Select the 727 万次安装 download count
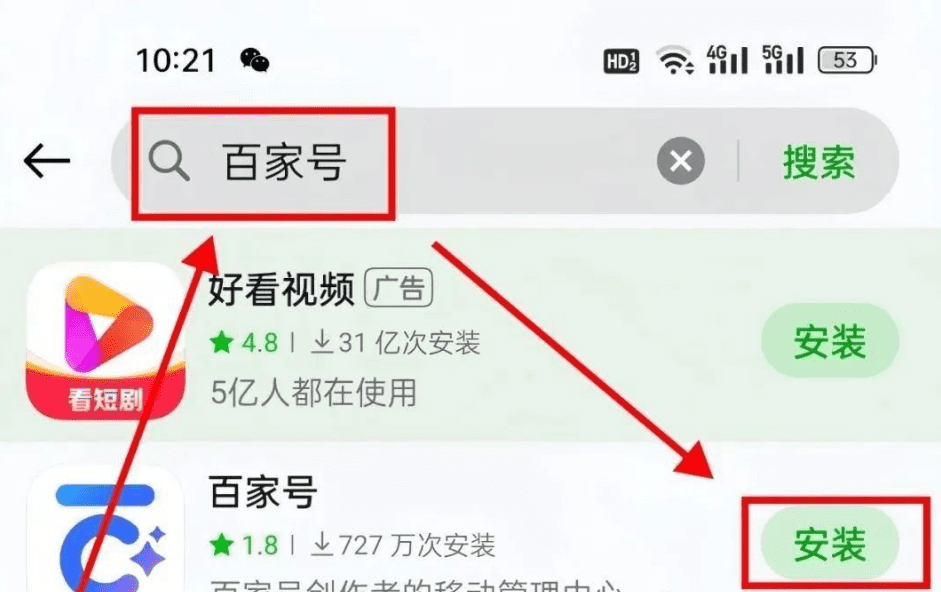This screenshot has width=941, height=592. coord(403,545)
